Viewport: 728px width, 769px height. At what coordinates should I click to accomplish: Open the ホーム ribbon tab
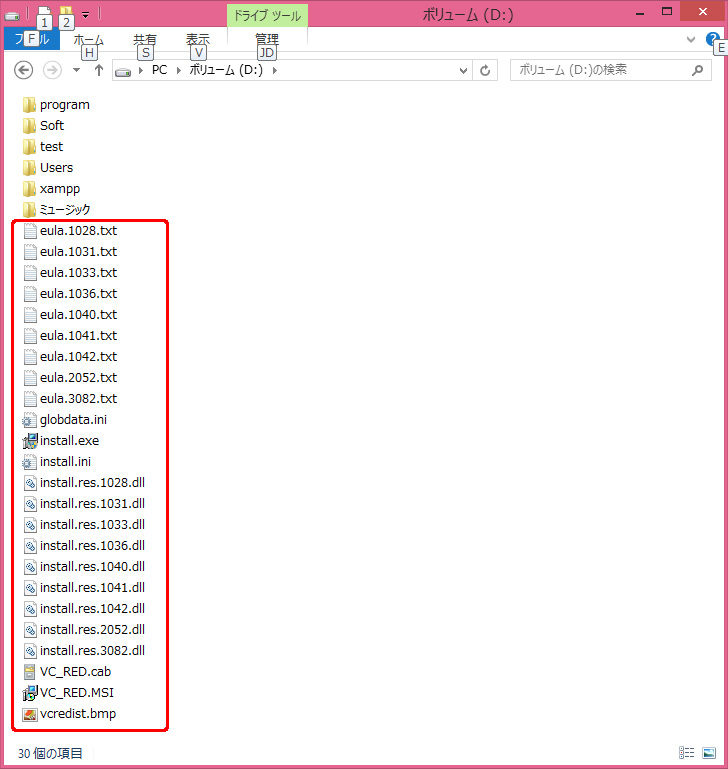[x=88, y=39]
